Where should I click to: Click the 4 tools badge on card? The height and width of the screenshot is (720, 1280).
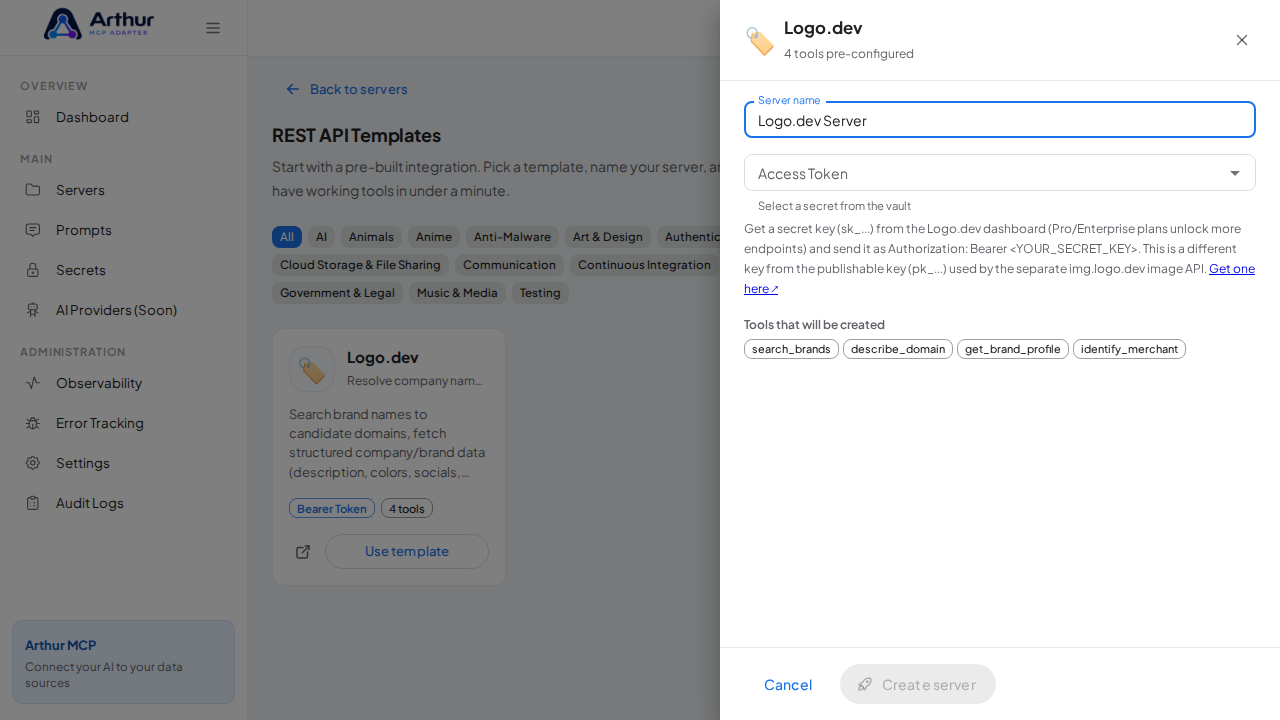407,508
